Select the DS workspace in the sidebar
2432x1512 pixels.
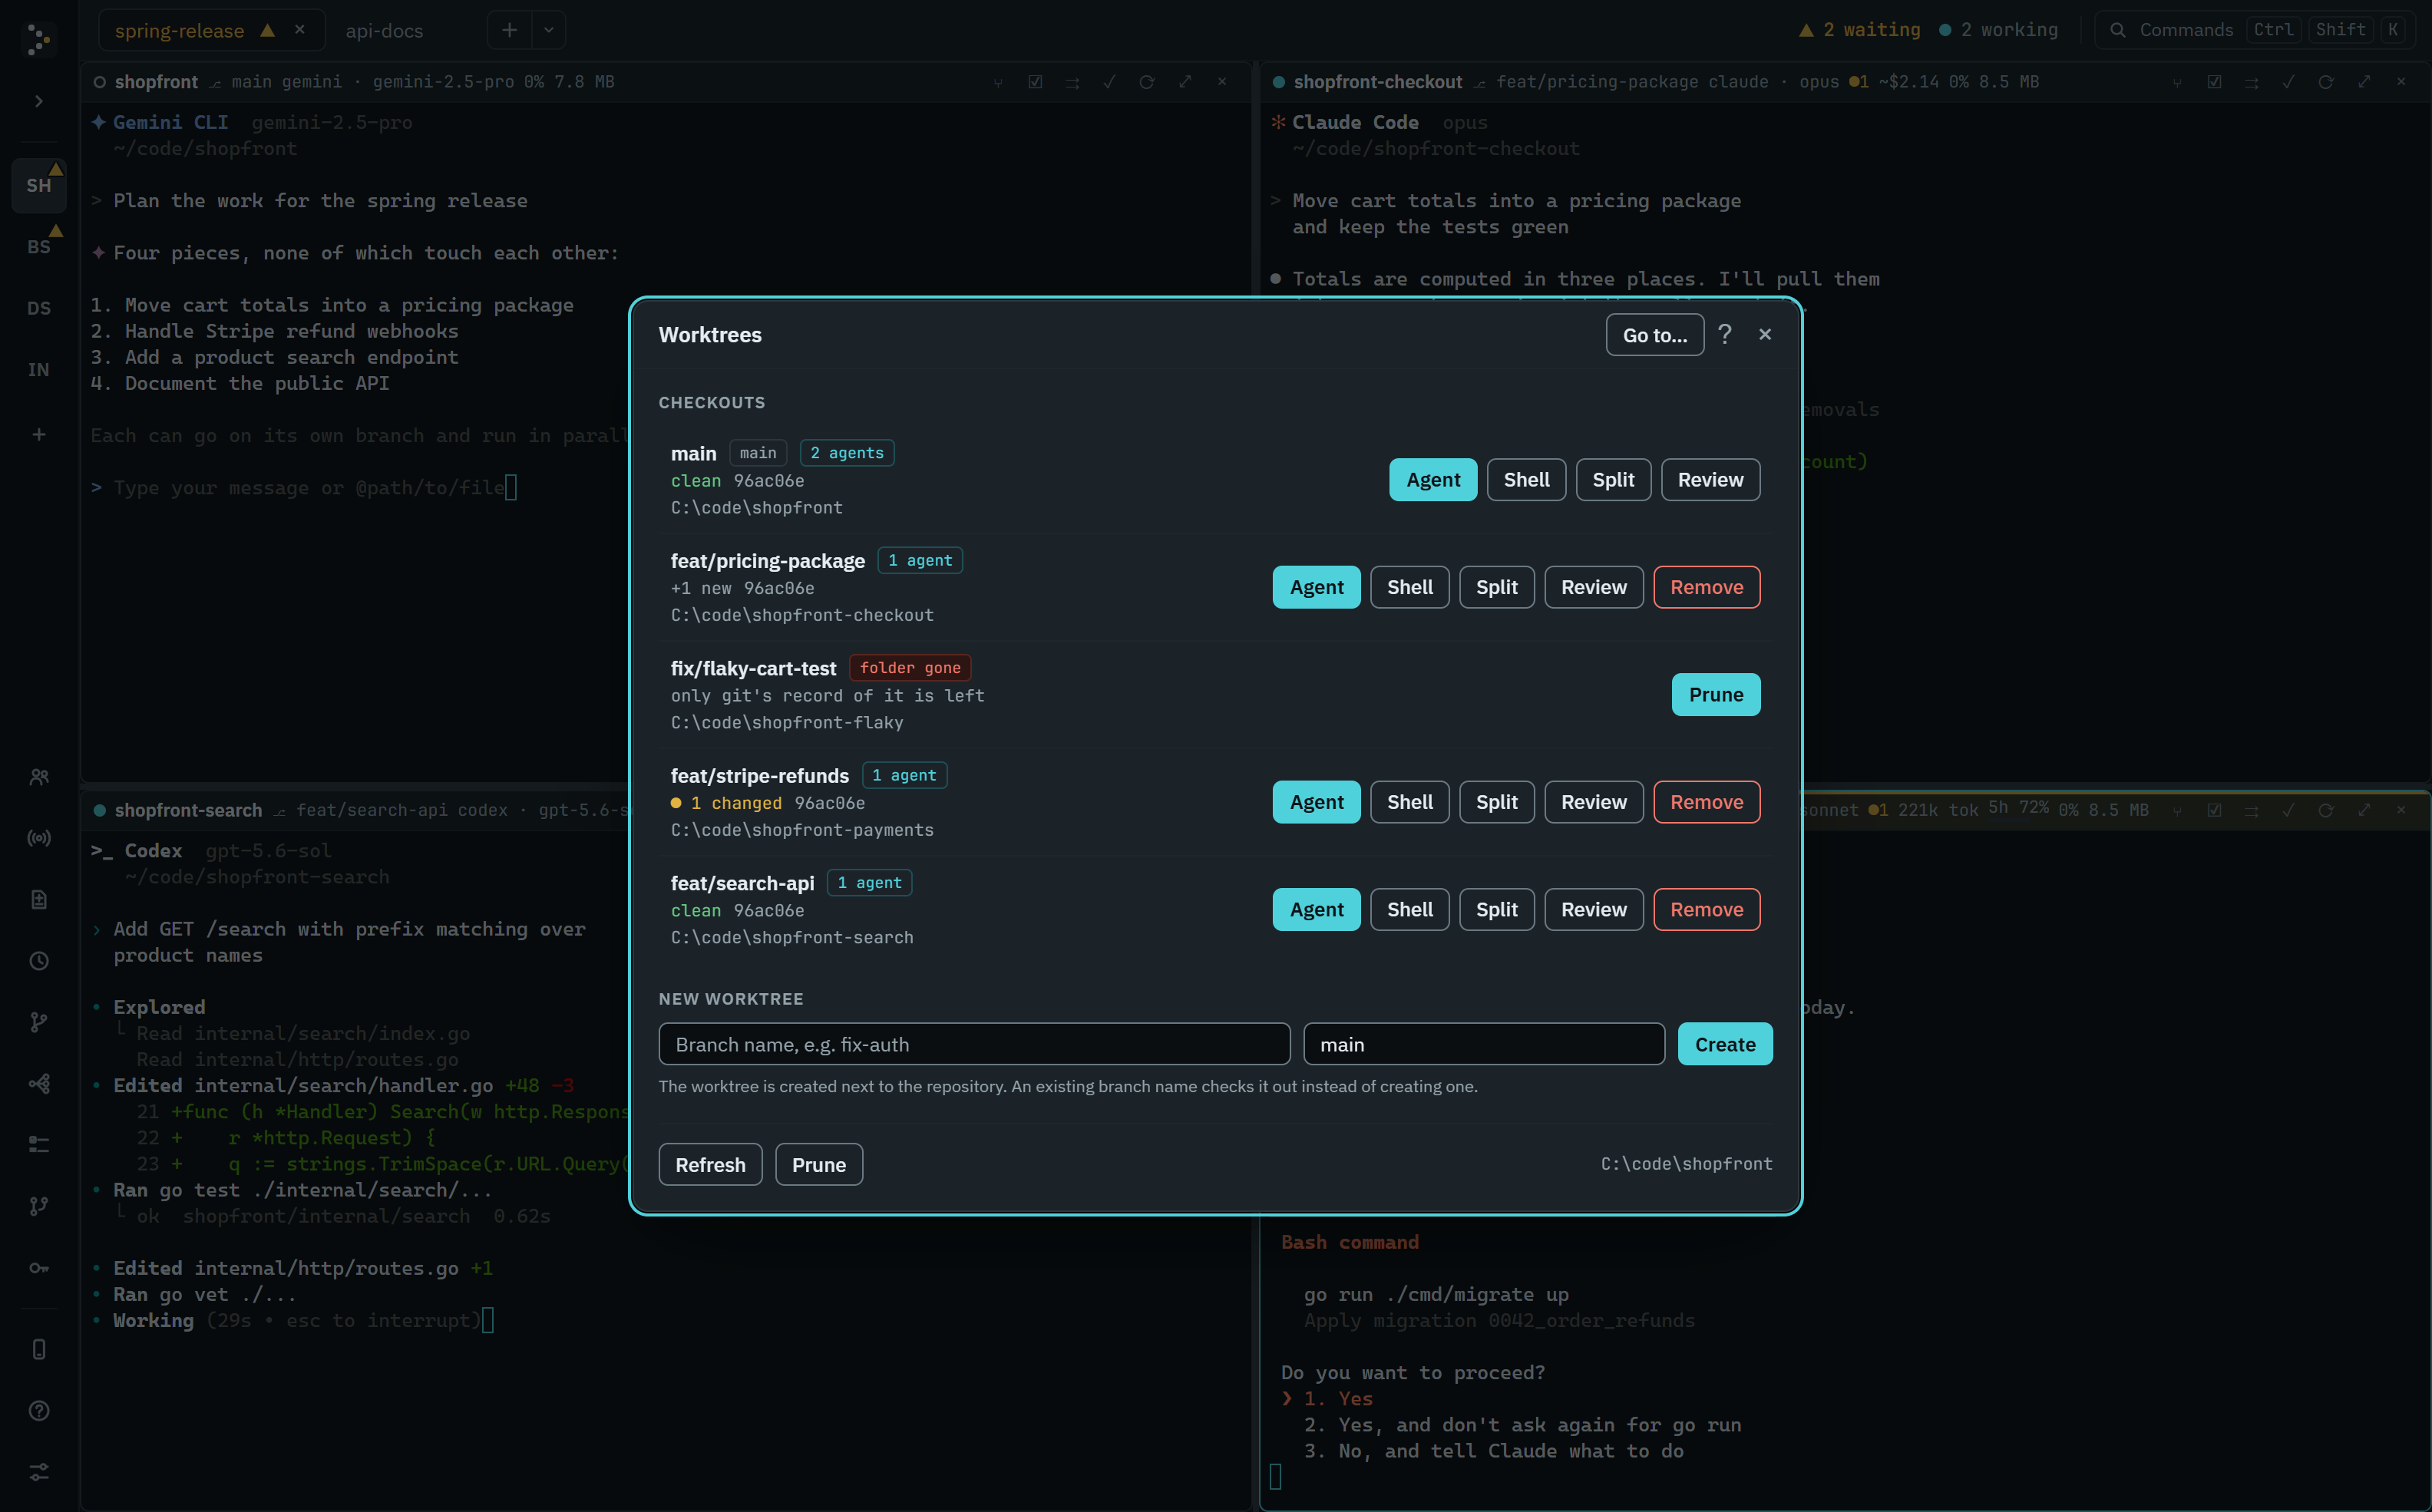click(39, 308)
